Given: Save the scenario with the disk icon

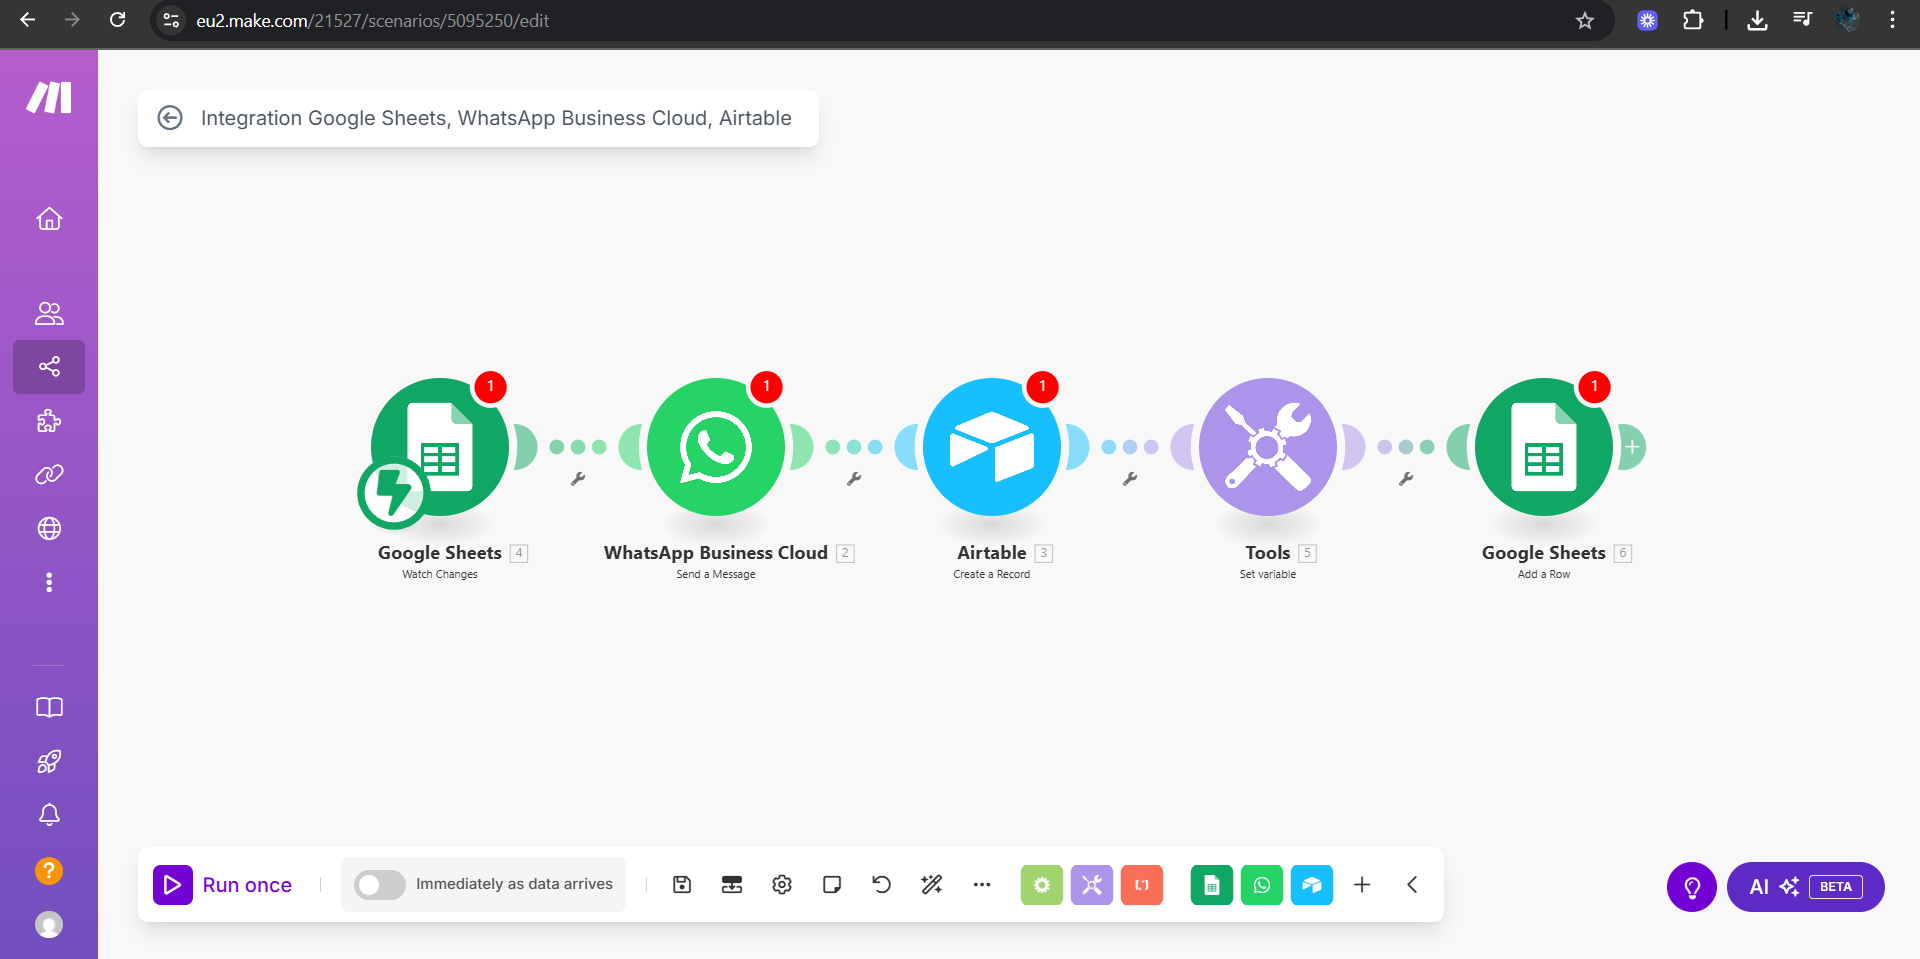Looking at the screenshot, I should coord(682,884).
